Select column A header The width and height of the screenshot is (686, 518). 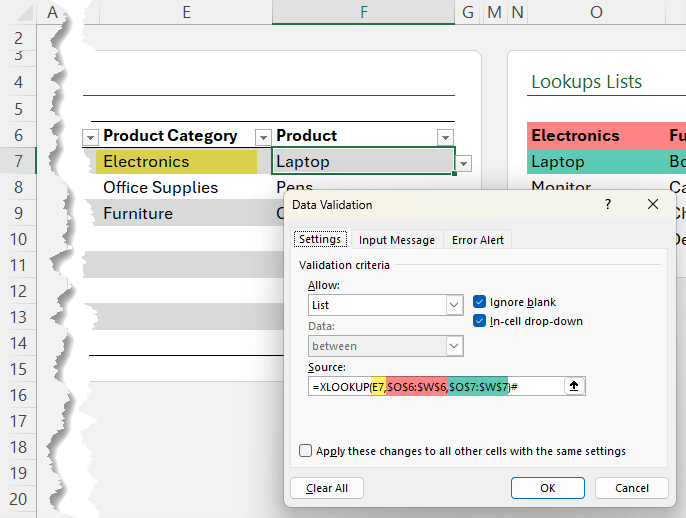coord(52,12)
